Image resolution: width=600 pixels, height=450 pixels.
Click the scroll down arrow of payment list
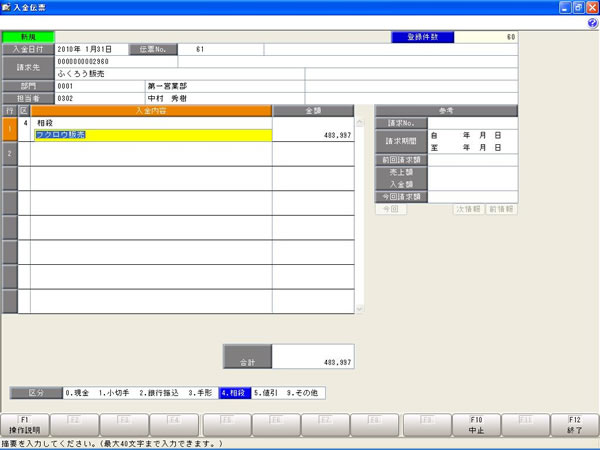[360, 308]
